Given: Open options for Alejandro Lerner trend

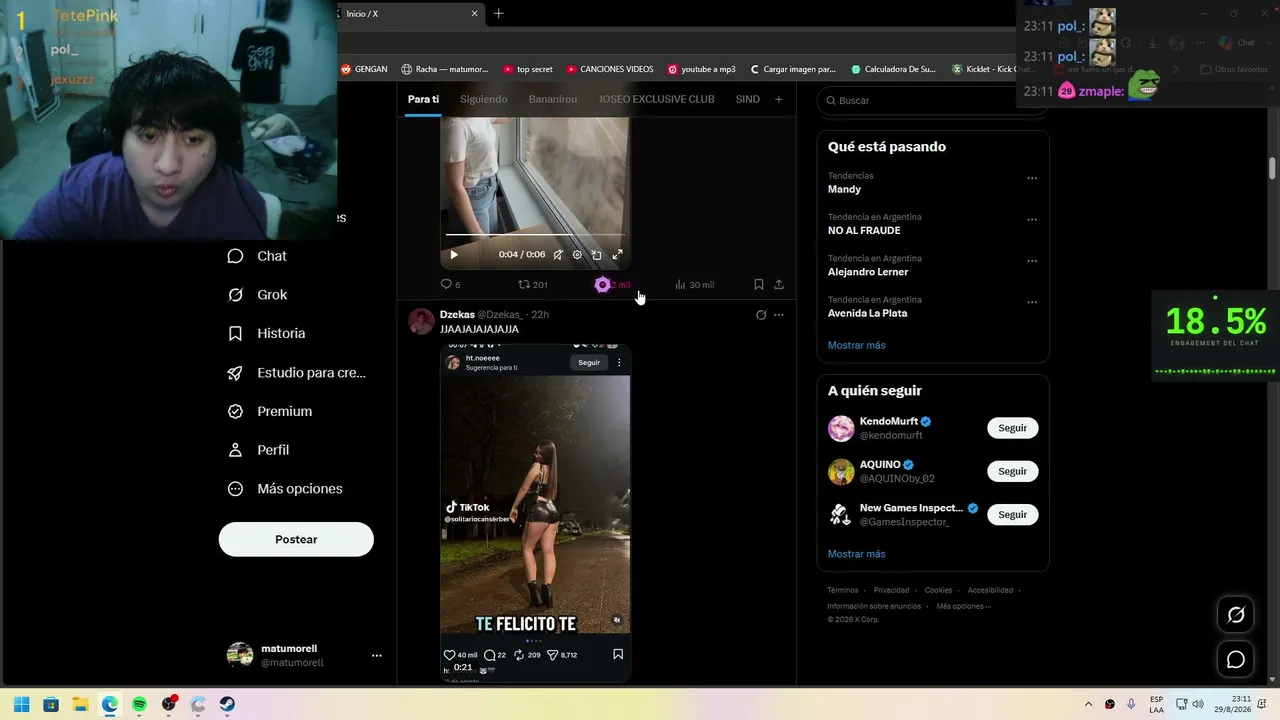Looking at the screenshot, I should pos(1032,261).
